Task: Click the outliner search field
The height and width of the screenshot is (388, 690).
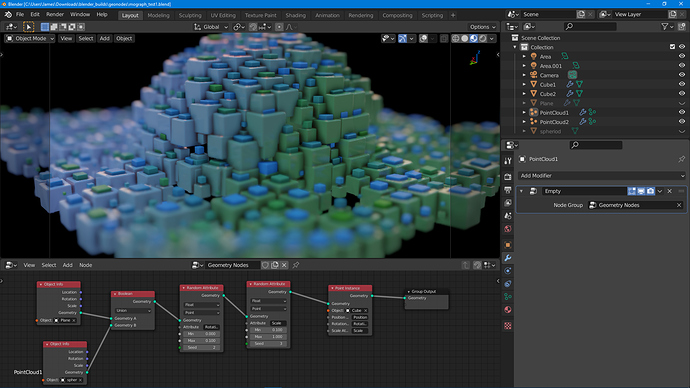Action: pos(590,27)
